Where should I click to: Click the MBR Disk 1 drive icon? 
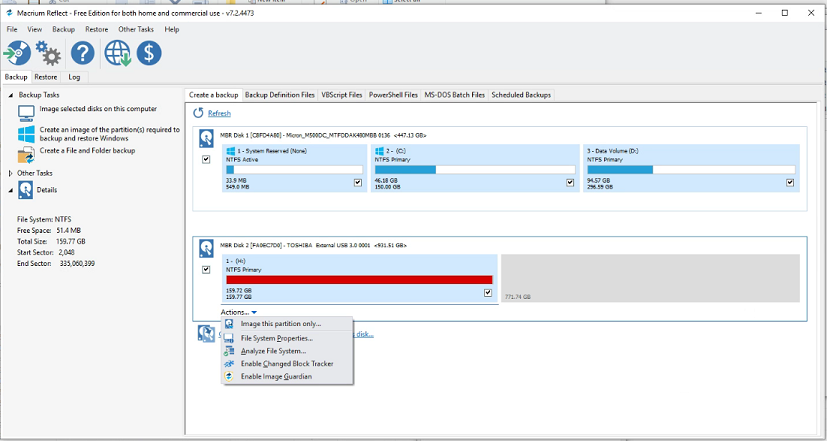point(206,138)
